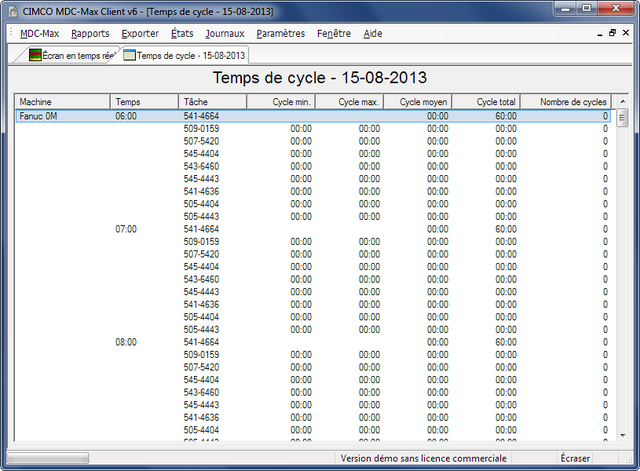The width and height of the screenshot is (640, 471).
Task: Click 'Version démo sans licence commerciale' status text
Action: 424,458
